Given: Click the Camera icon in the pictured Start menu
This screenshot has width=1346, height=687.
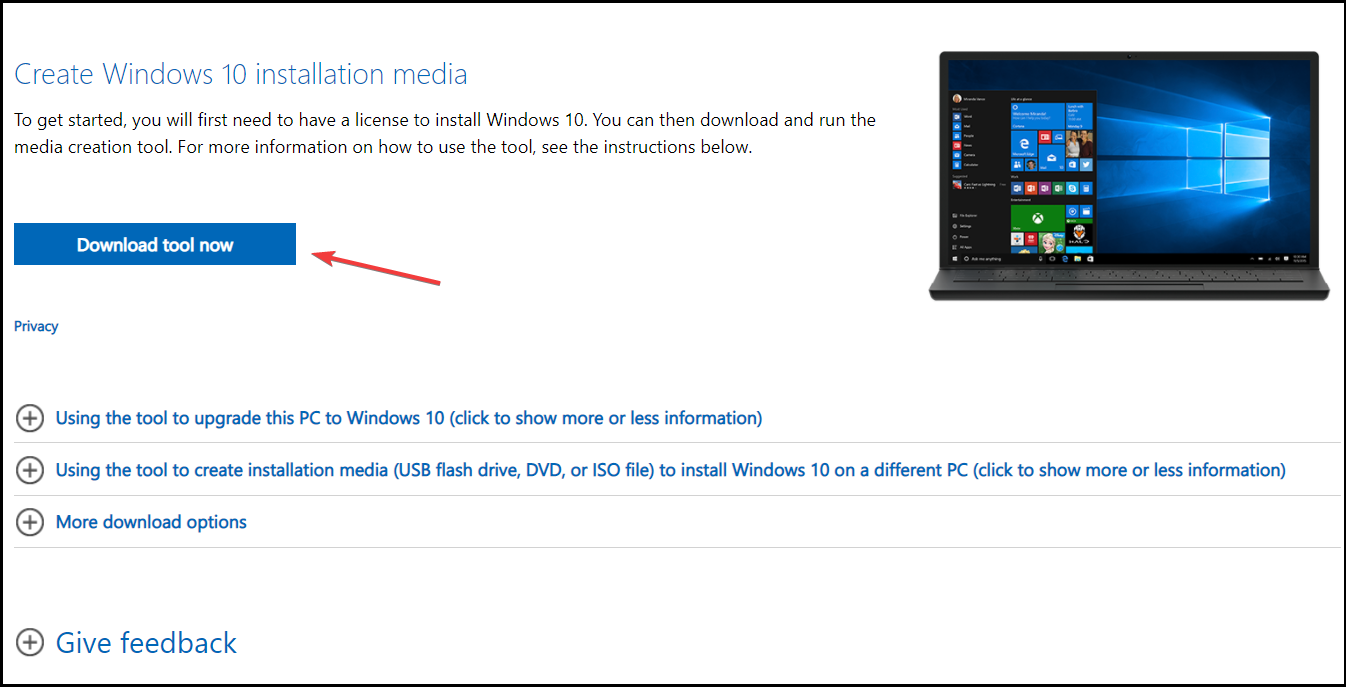Looking at the screenshot, I should (957, 155).
